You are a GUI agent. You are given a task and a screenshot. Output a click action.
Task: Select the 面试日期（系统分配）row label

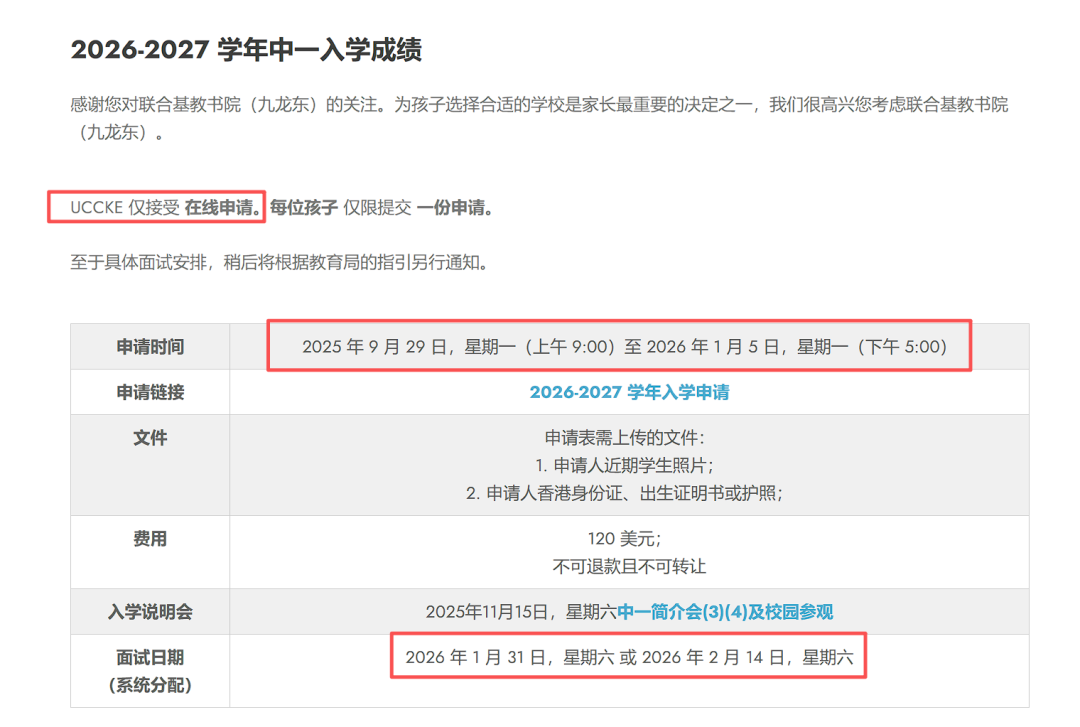tap(150, 670)
